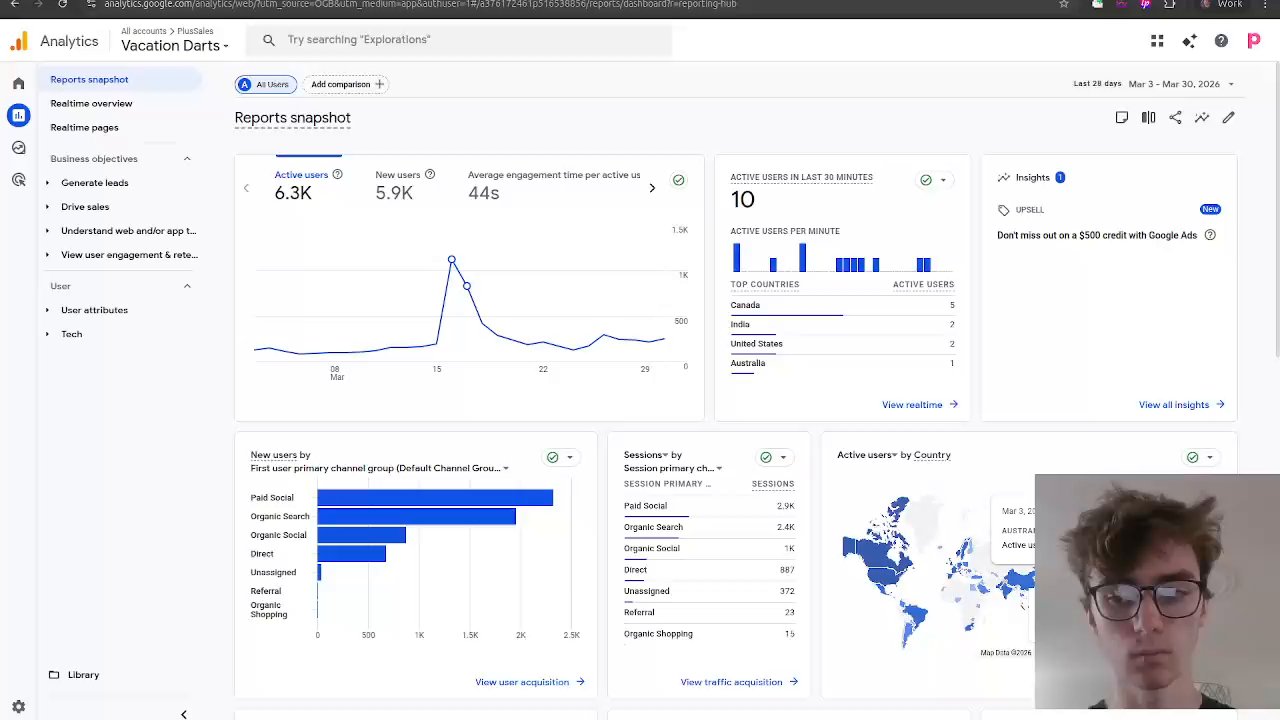Viewport: 1280px width, 720px height.
Task: Click the View realtime link
Action: coord(919,405)
